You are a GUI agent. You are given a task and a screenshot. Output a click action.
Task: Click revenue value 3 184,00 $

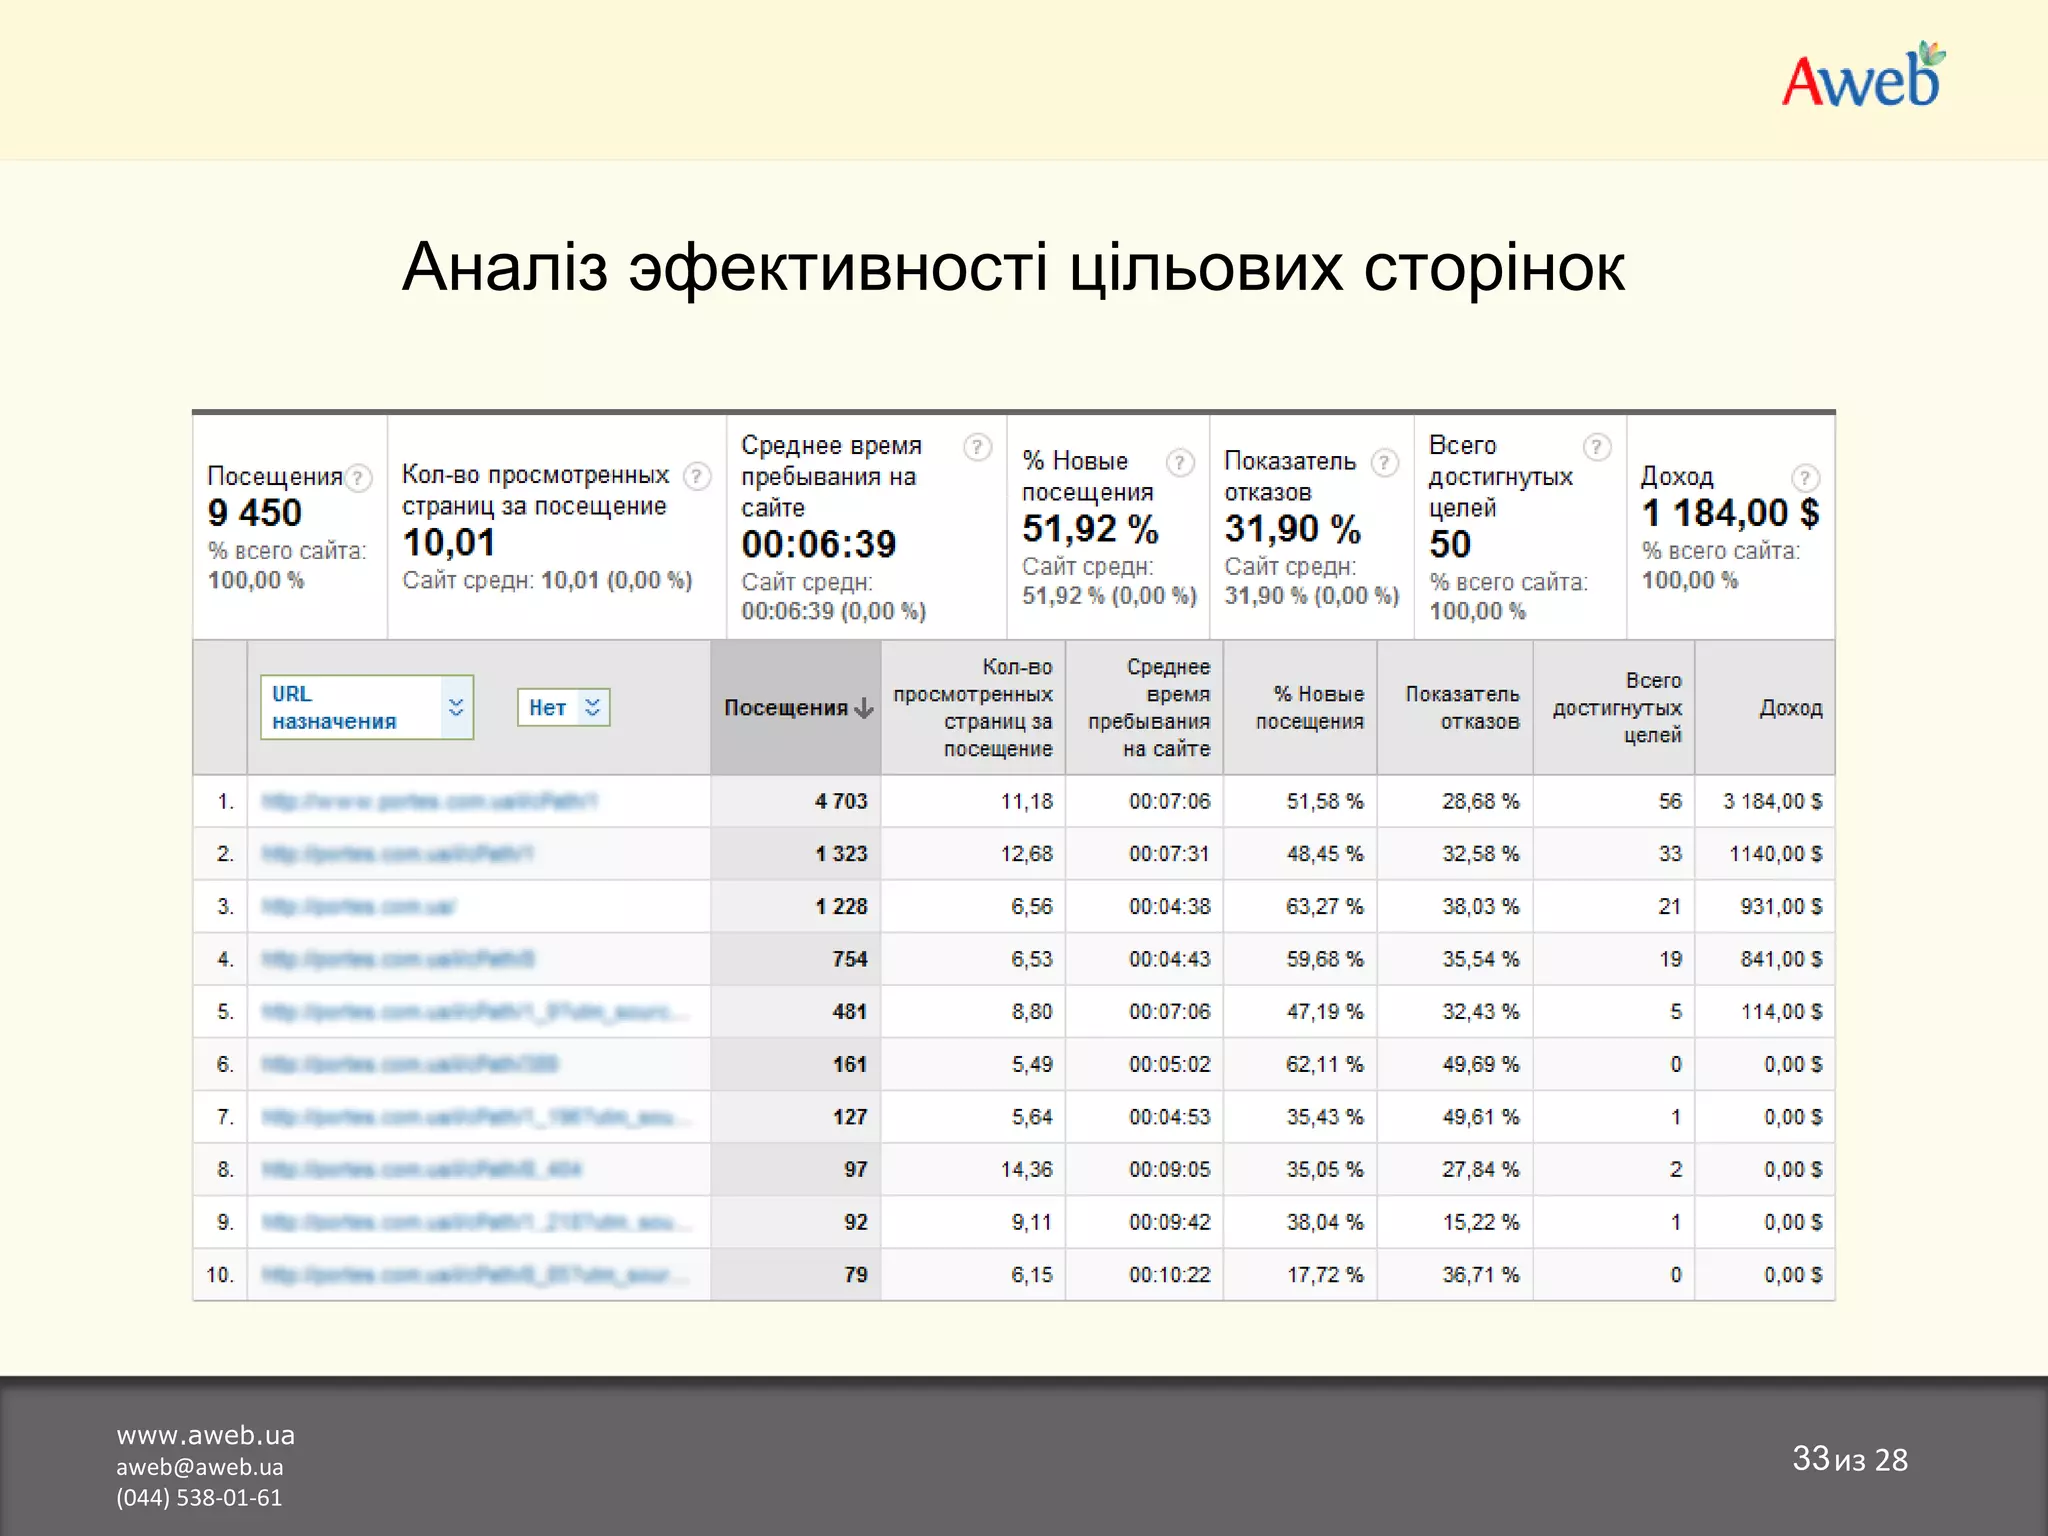(x=1772, y=801)
